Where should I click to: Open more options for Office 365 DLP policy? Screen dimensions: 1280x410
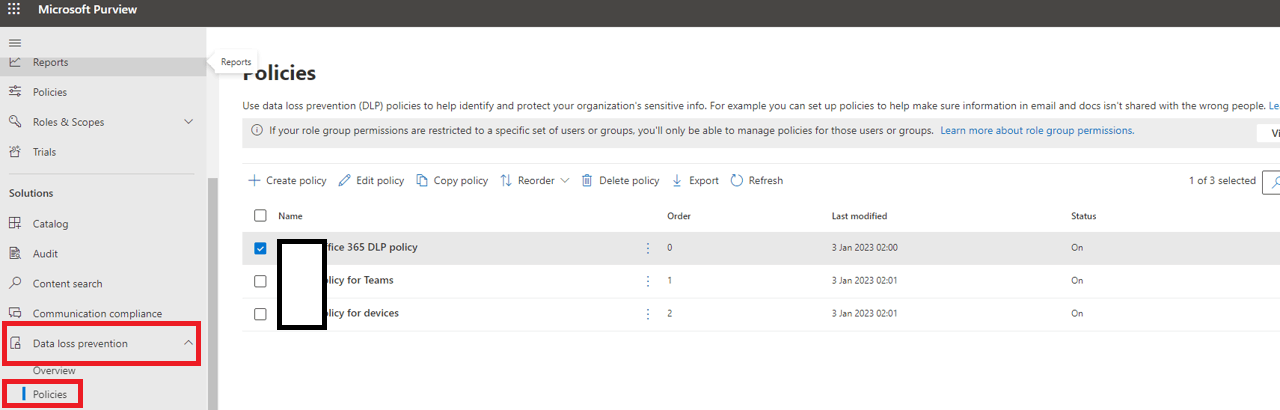point(647,248)
